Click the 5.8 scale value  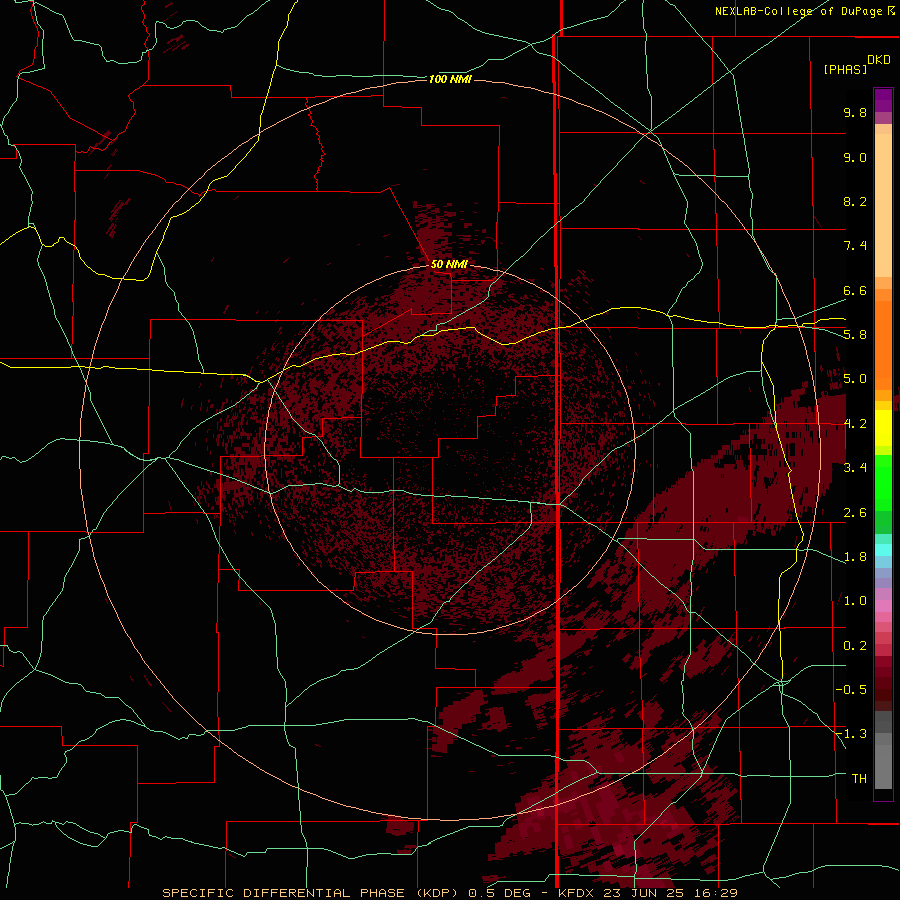click(x=855, y=335)
